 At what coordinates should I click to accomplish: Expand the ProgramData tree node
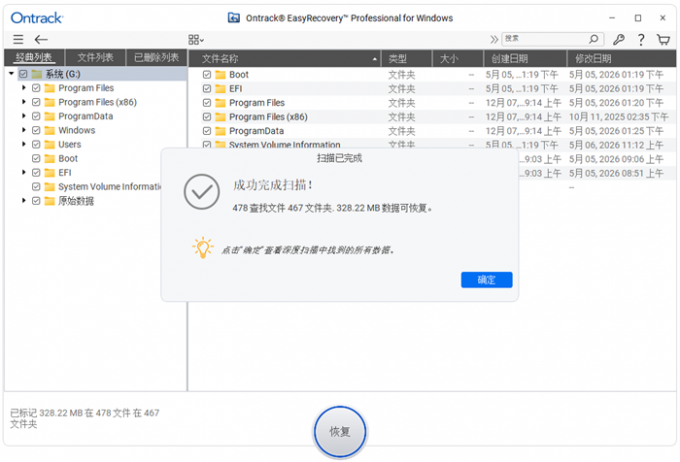[x=24, y=116]
